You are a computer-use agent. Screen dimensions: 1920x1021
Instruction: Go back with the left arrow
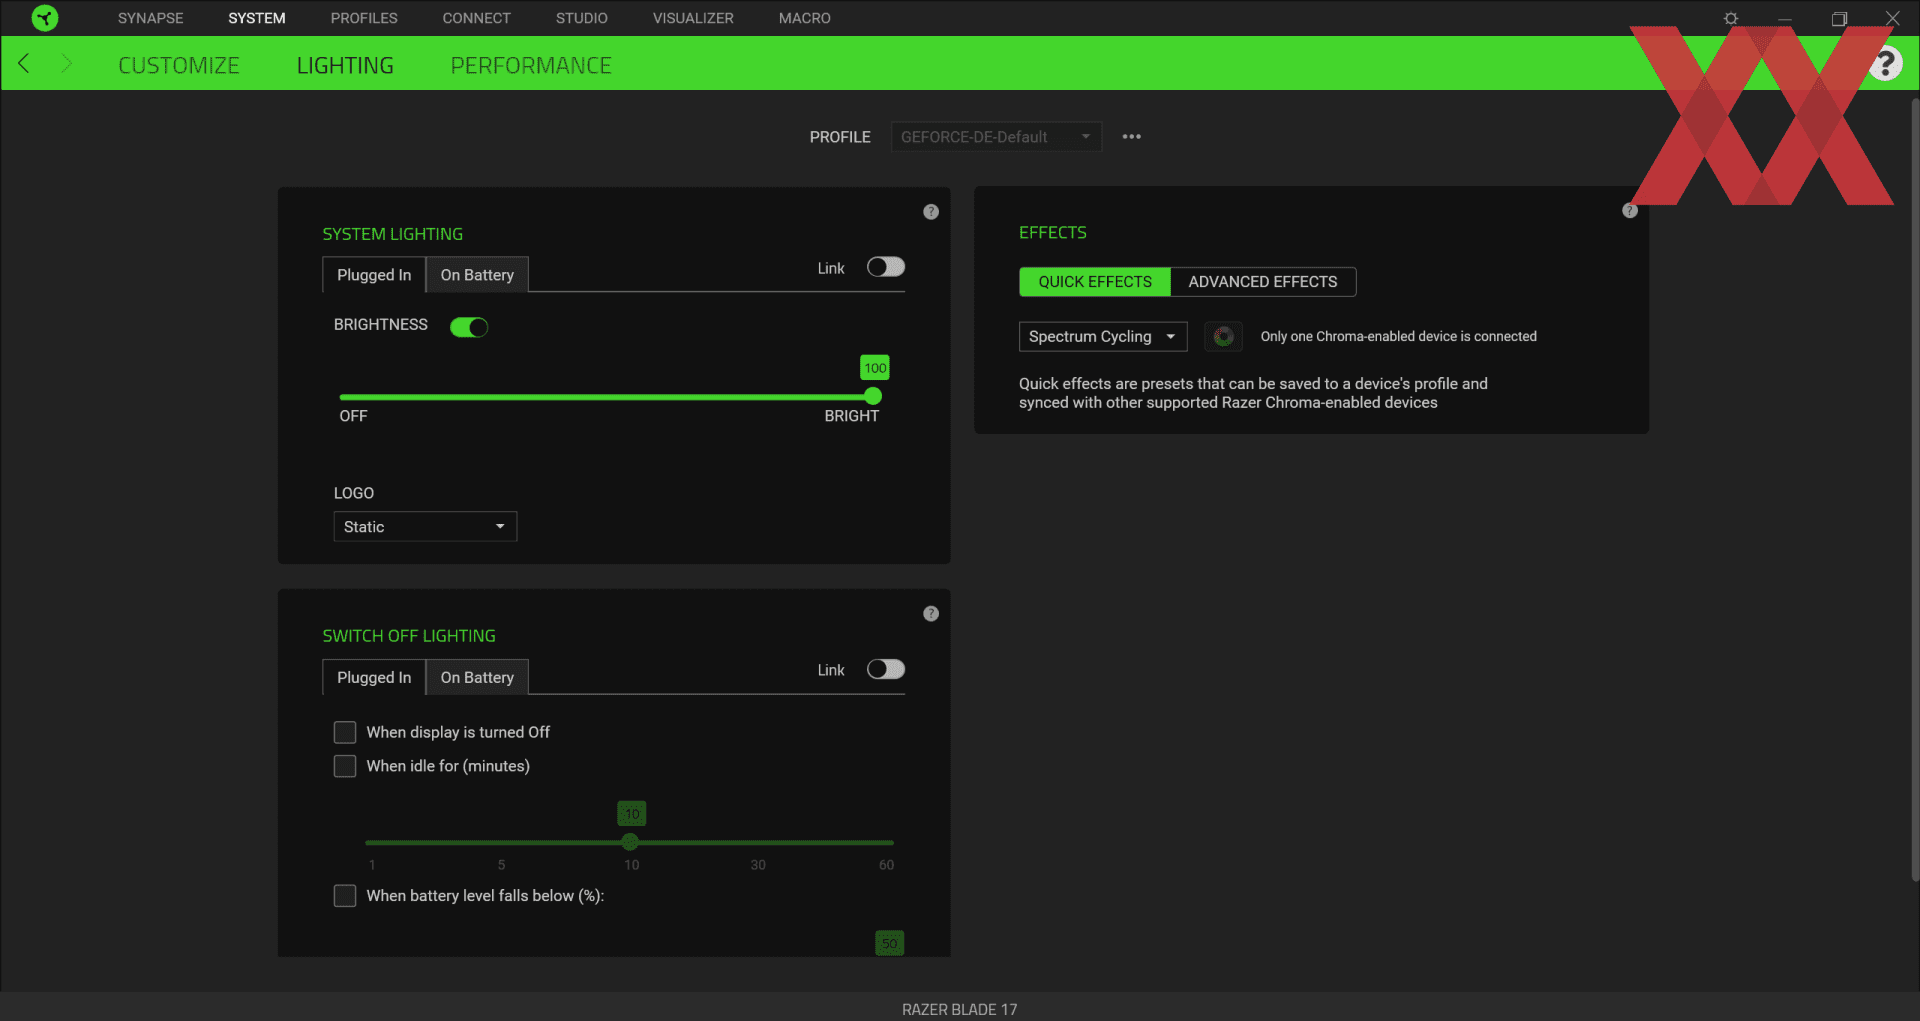24,64
